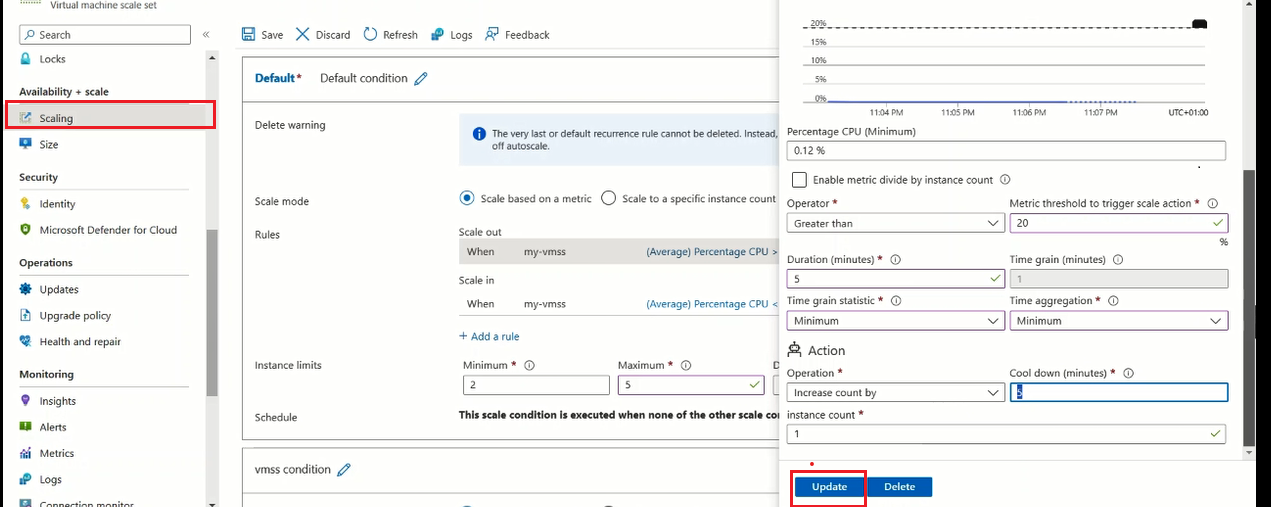Click the Identity key icon
Screen dimensions: 1271x507
[x=26, y=203]
